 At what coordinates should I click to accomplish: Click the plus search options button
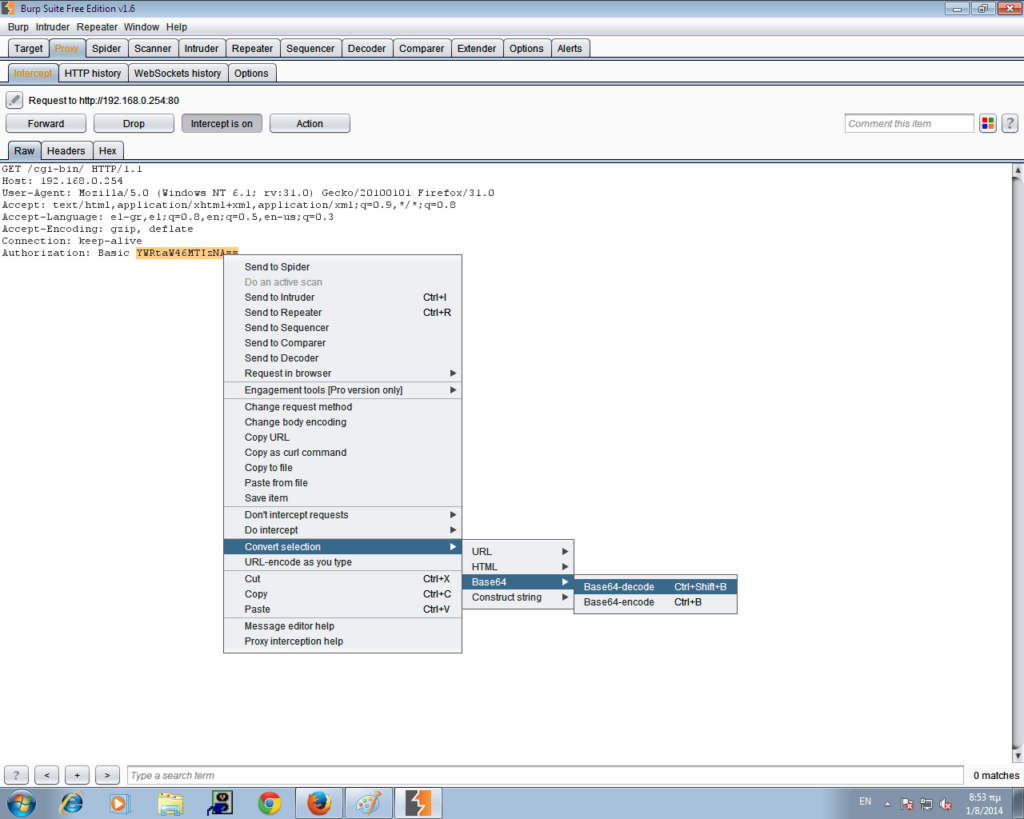[x=77, y=775]
